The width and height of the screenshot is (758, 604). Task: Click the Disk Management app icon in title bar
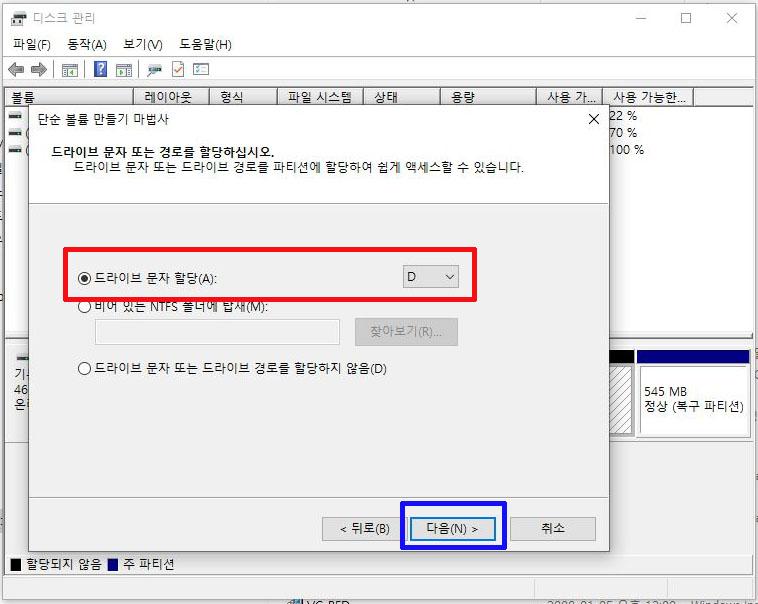(19, 19)
